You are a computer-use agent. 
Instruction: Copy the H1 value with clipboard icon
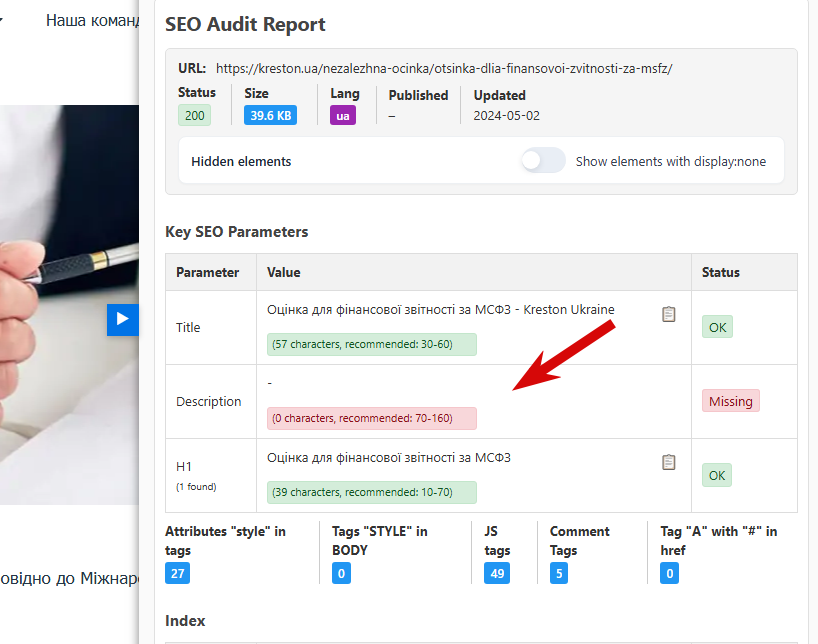tap(669, 462)
